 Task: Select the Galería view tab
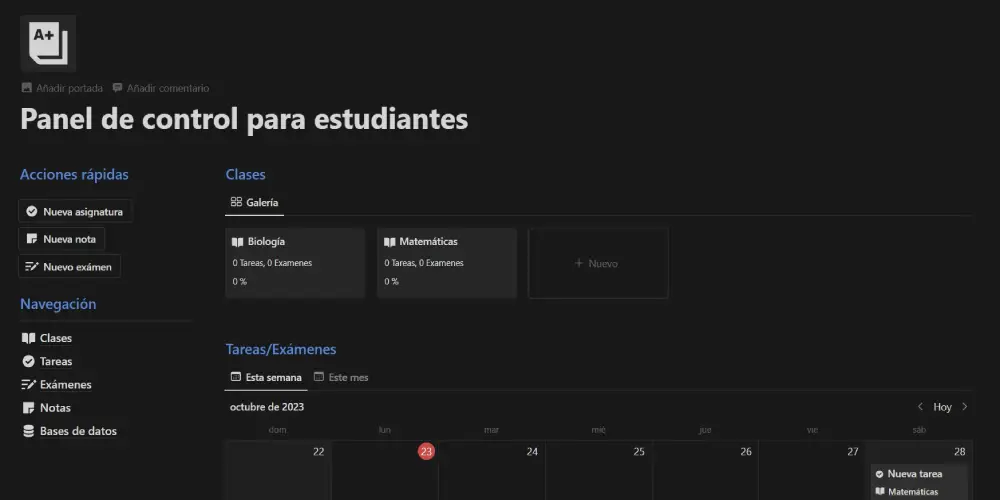[x=254, y=202]
